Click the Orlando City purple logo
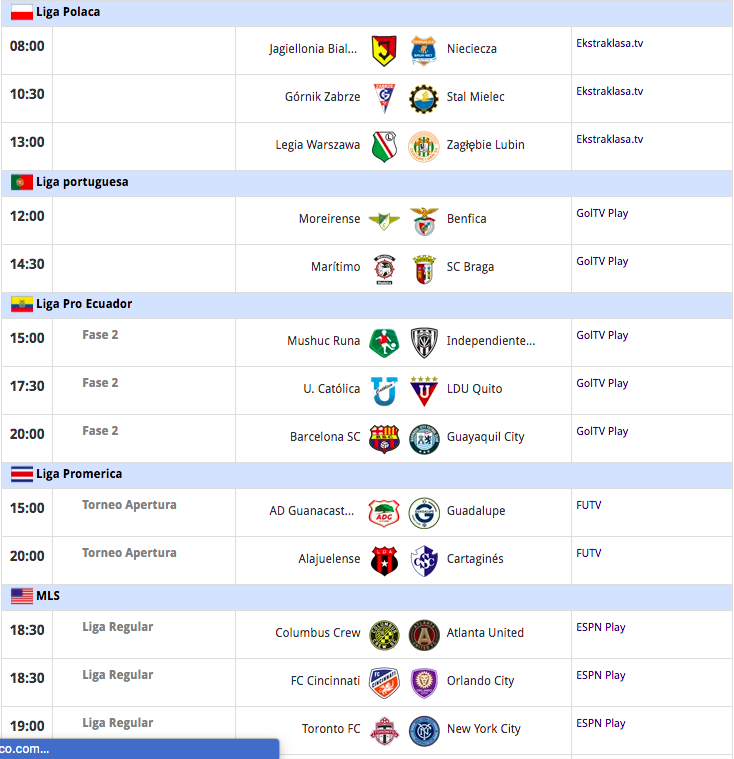734x759 pixels. [x=424, y=683]
